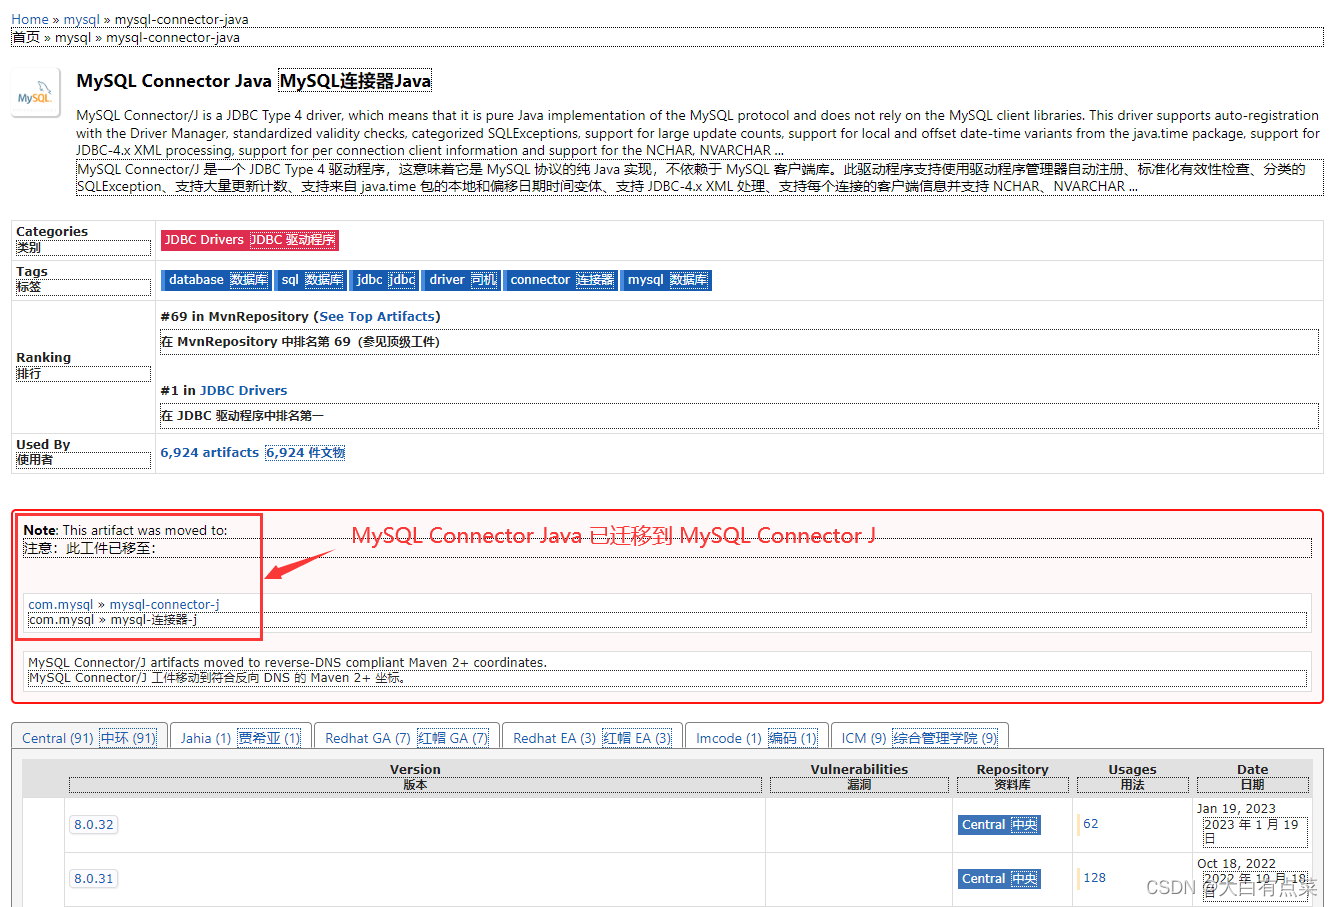Open the 62 usages link

[x=1090, y=824]
